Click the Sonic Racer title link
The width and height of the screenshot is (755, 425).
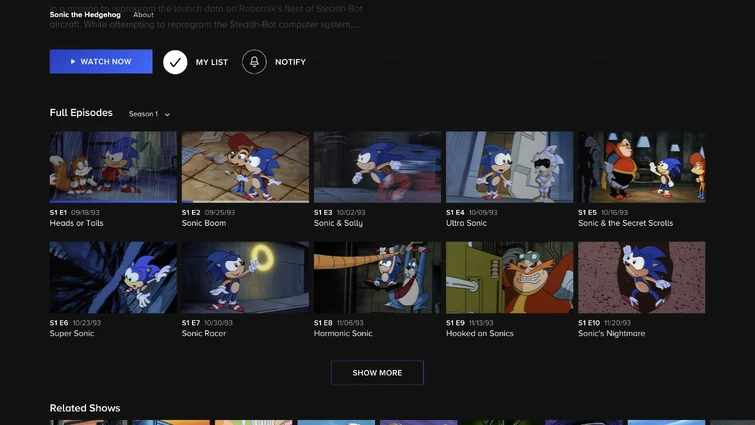[x=204, y=334]
